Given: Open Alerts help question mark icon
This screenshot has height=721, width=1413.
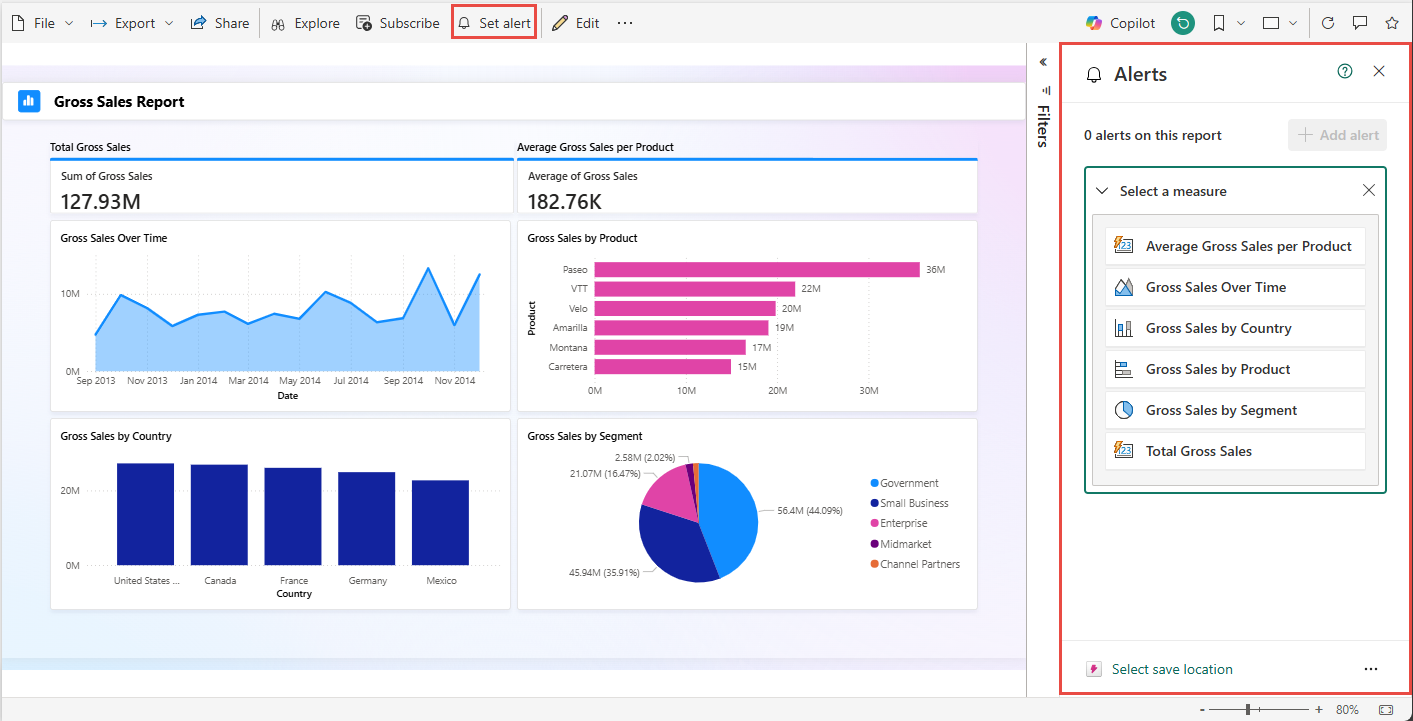Looking at the screenshot, I should click(1345, 71).
